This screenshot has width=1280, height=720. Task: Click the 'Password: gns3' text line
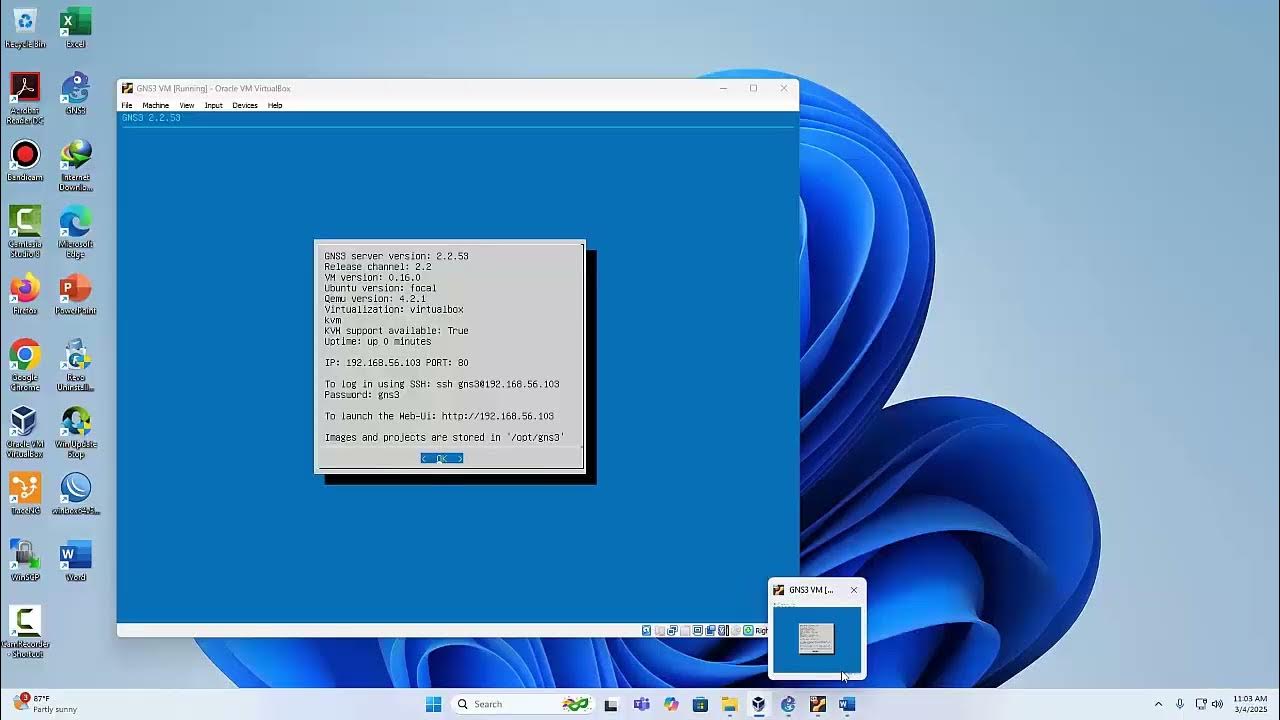(362, 395)
